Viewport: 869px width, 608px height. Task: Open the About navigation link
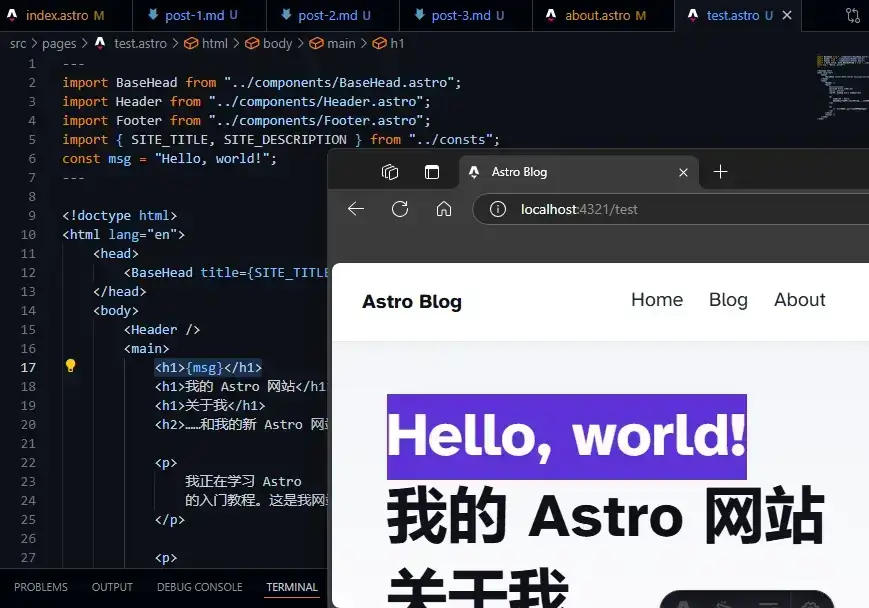pos(799,300)
